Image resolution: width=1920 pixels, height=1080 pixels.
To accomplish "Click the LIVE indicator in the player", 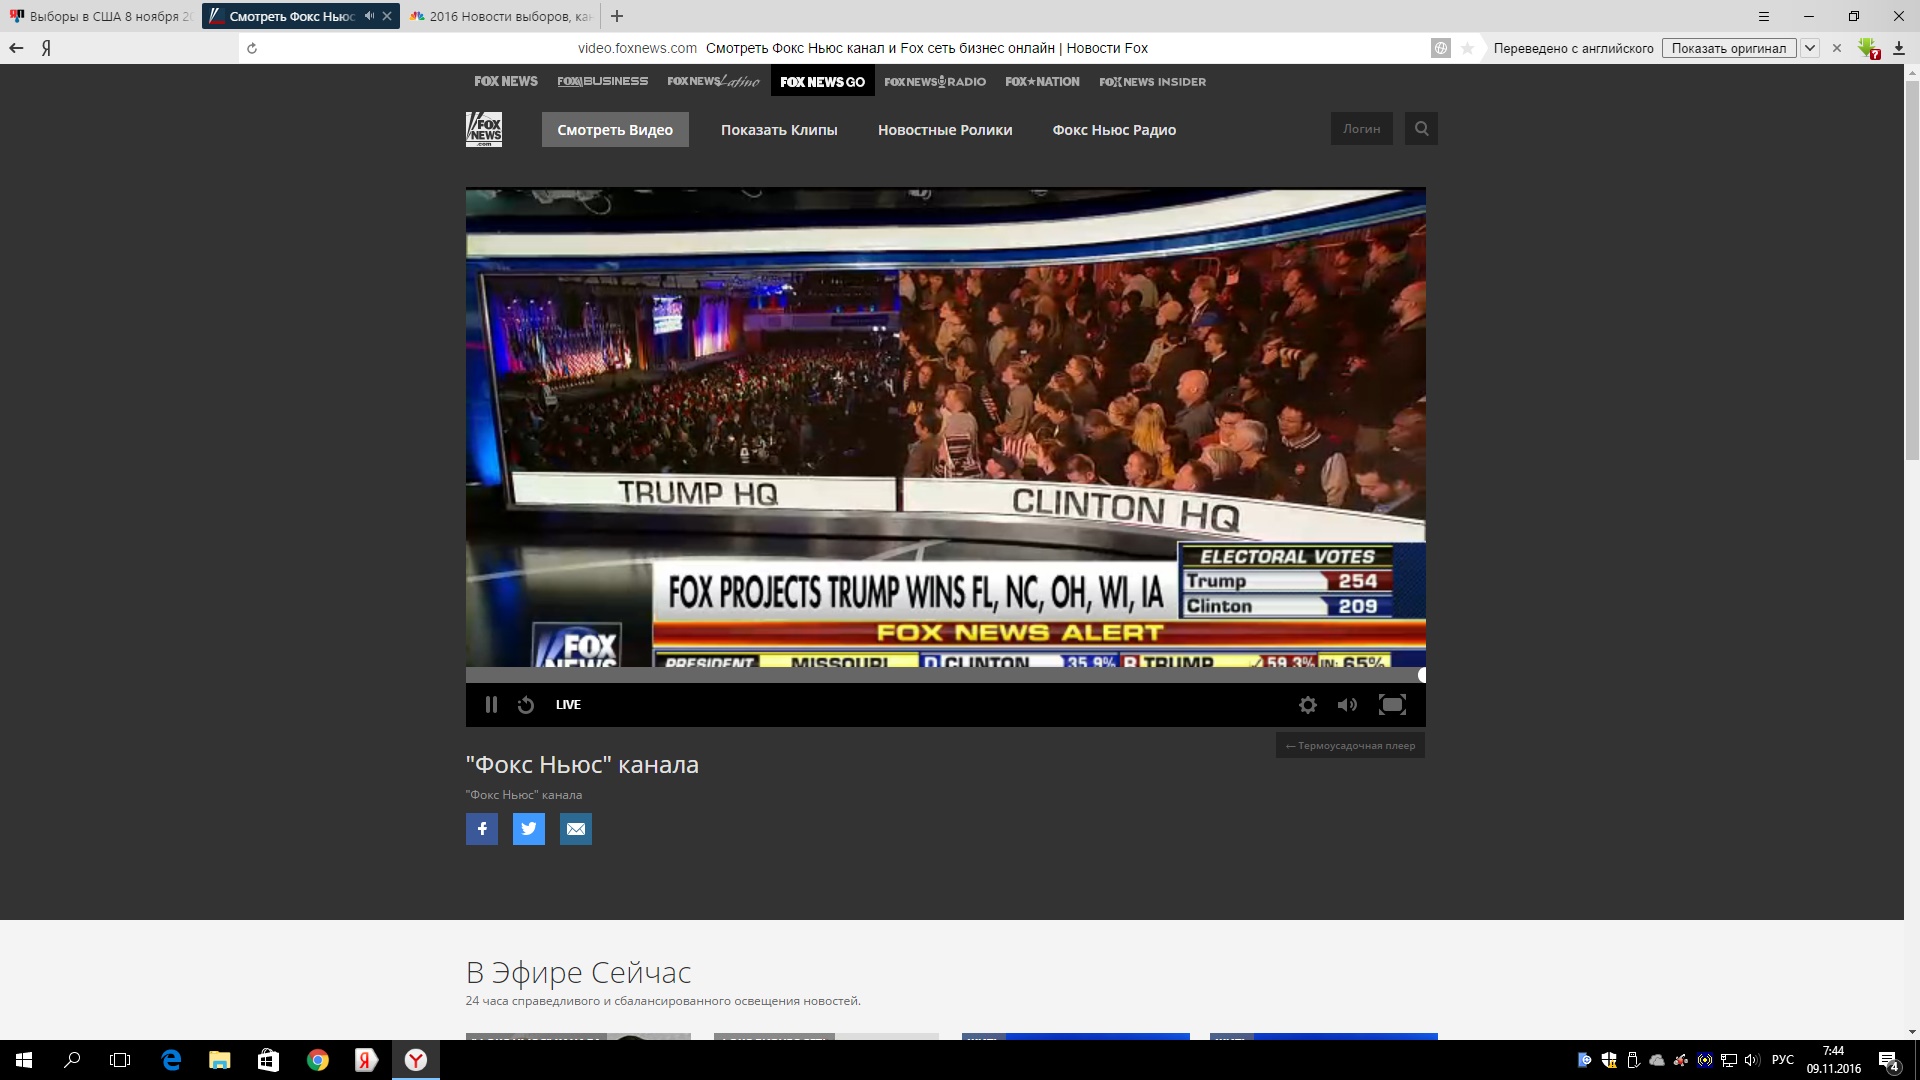I will tap(568, 705).
